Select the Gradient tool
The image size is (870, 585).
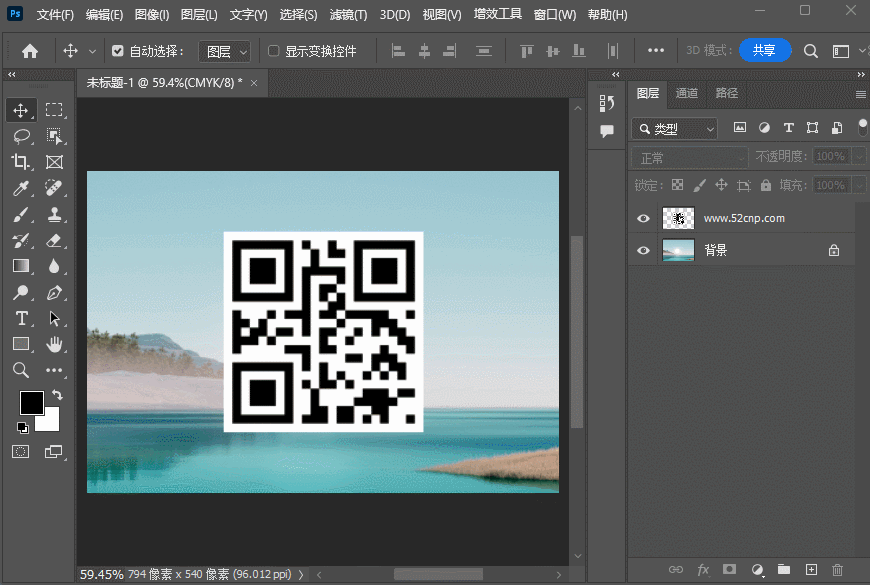(x=21, y=266)
